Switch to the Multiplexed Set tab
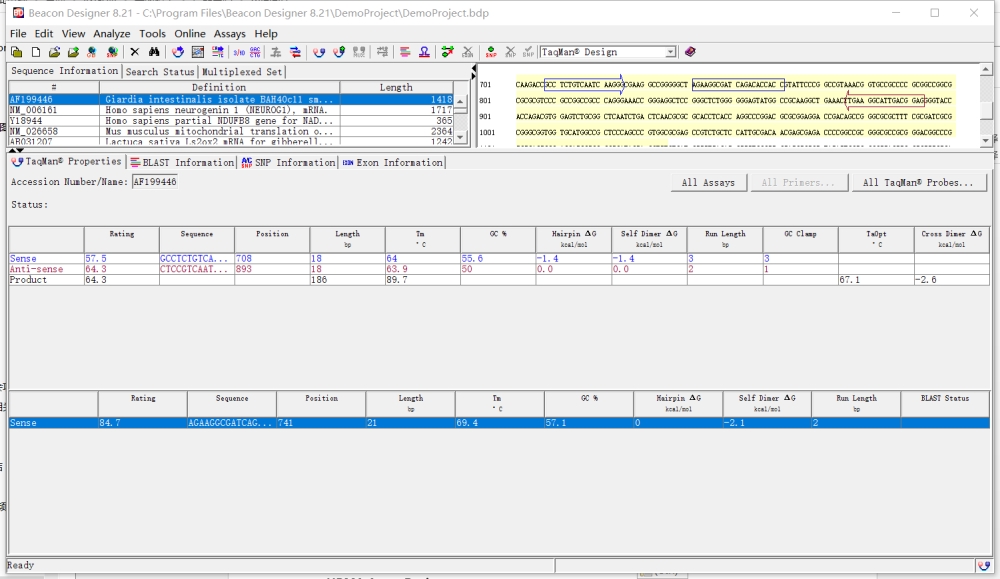 click(x=242, y=72)
